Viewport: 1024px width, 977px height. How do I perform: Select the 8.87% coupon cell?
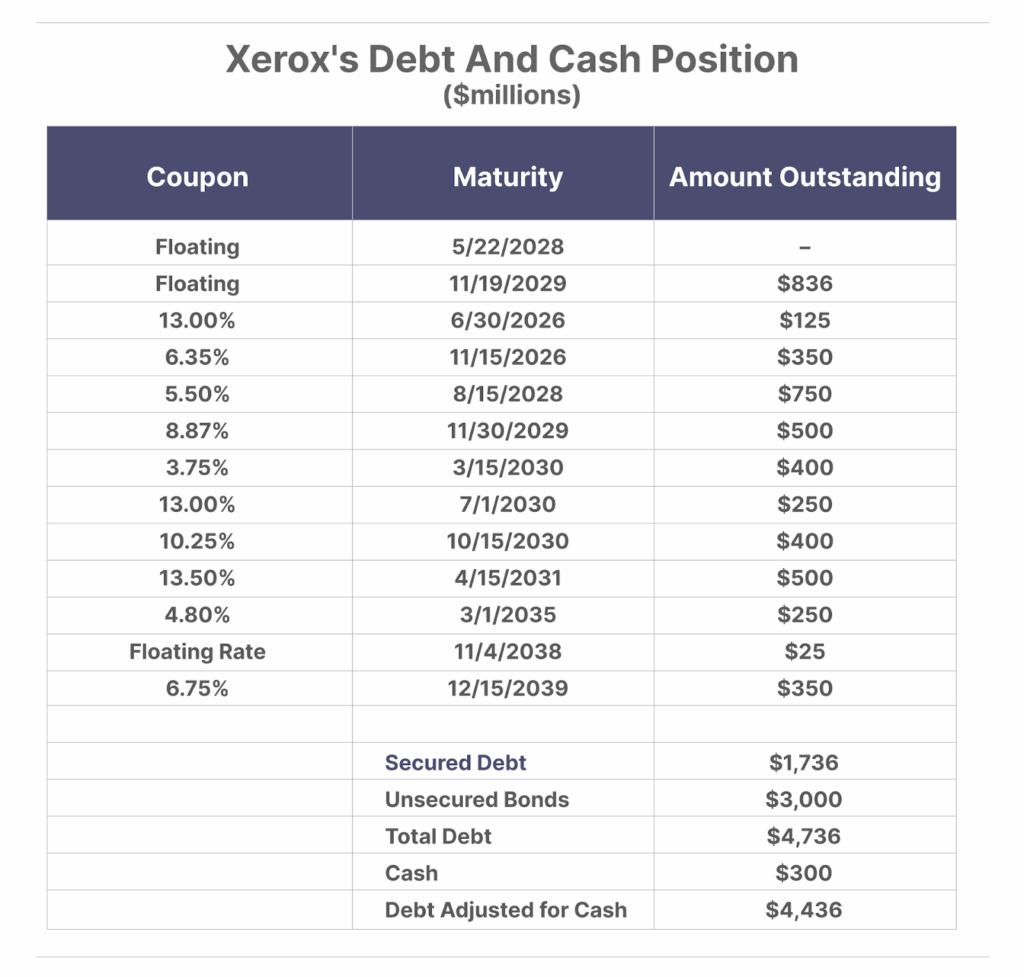(198, 431)
